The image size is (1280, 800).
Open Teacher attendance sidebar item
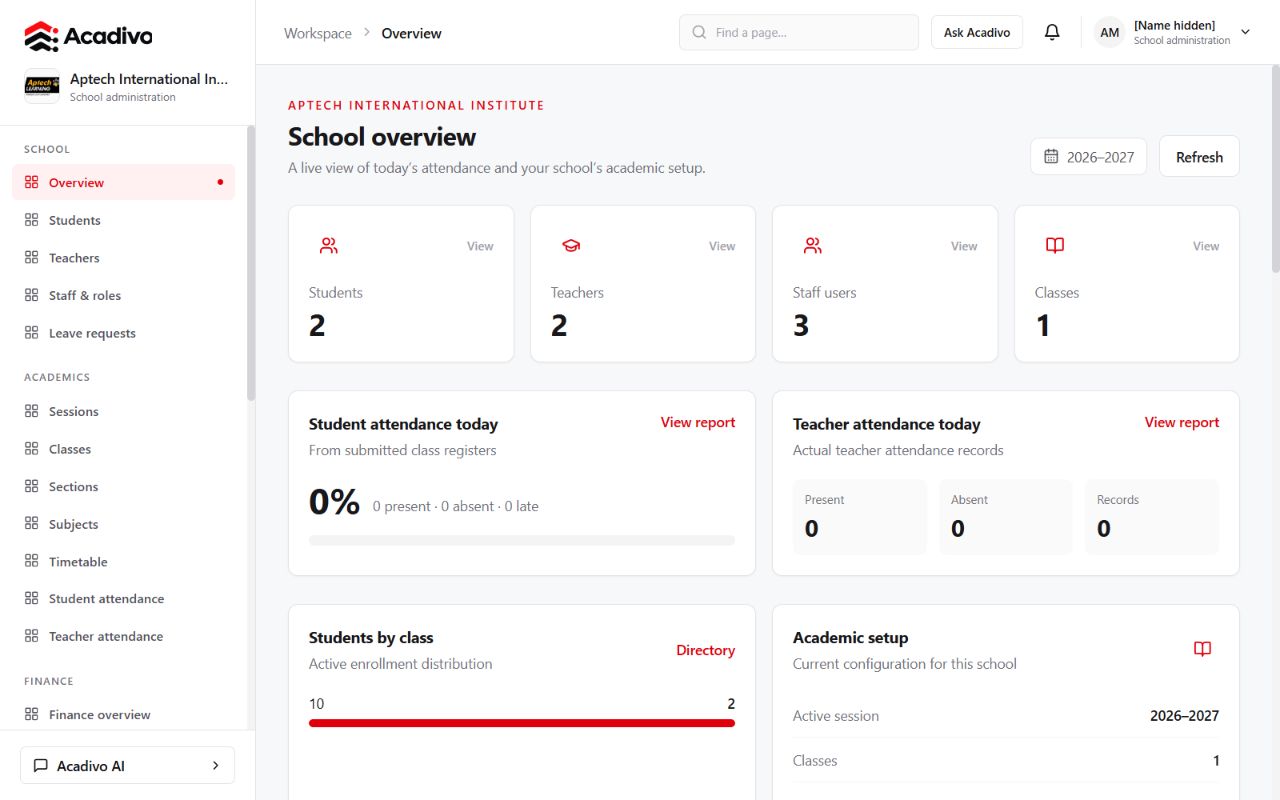point(124,636)
